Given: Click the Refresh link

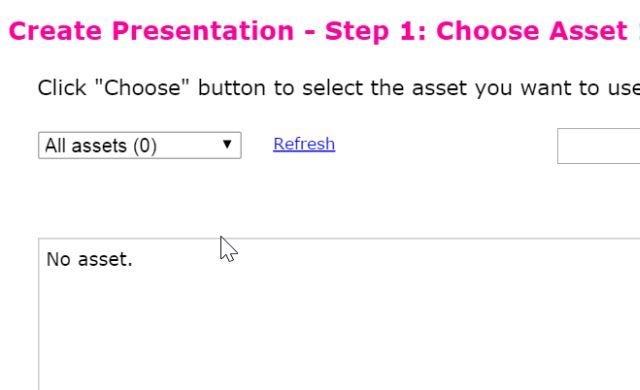Looking at the screenshot, I should coord(304,144).
